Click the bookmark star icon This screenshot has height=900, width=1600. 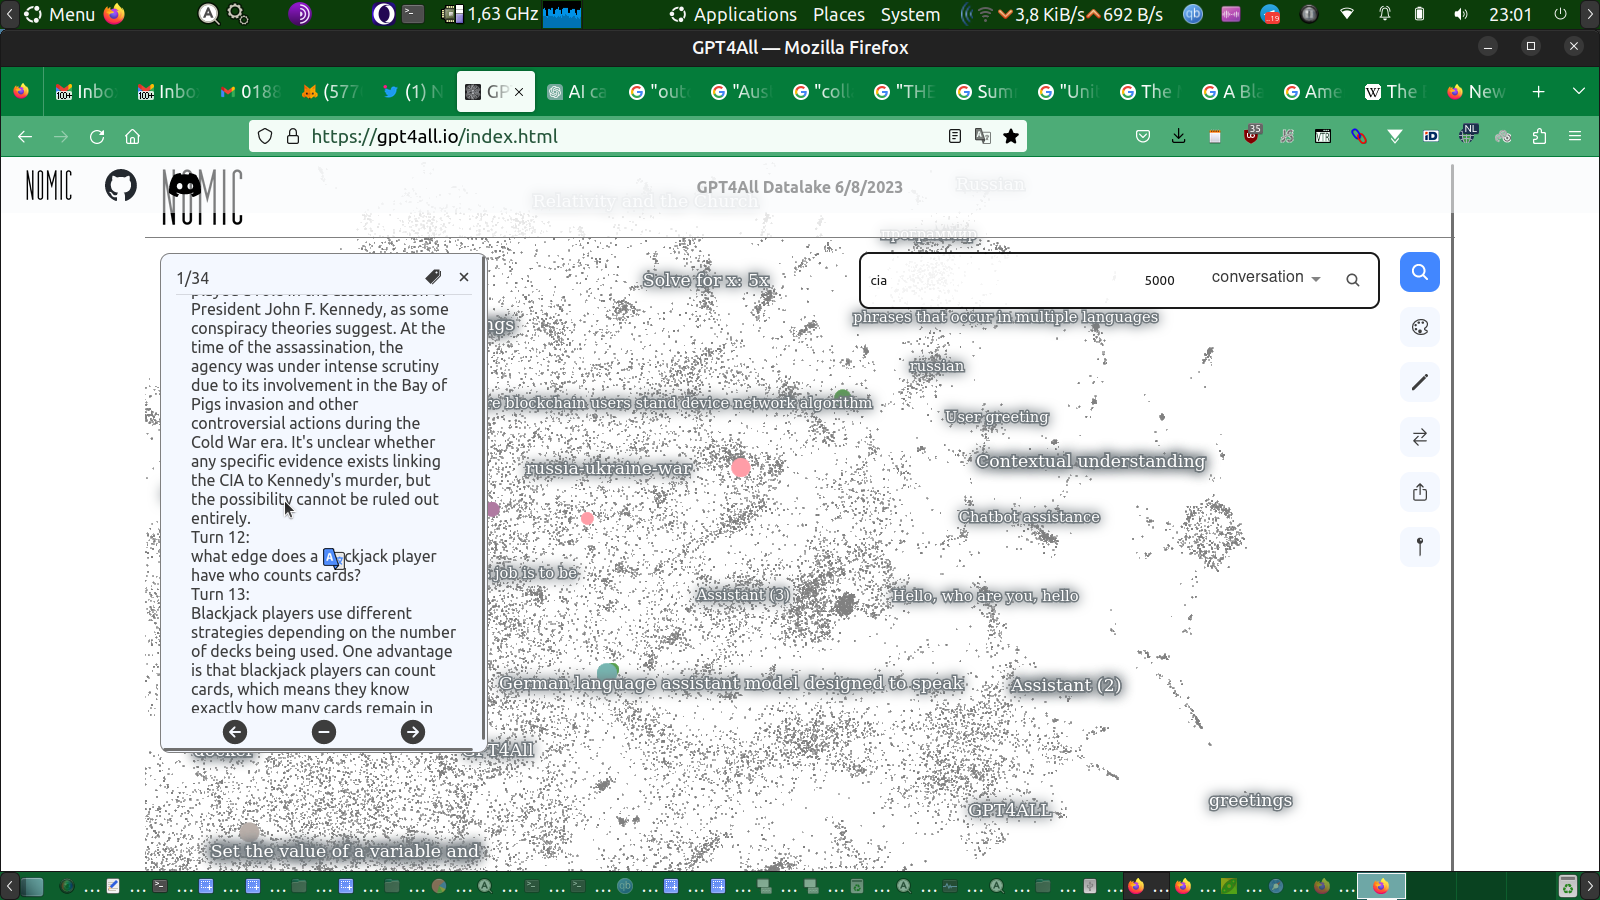1011,136
